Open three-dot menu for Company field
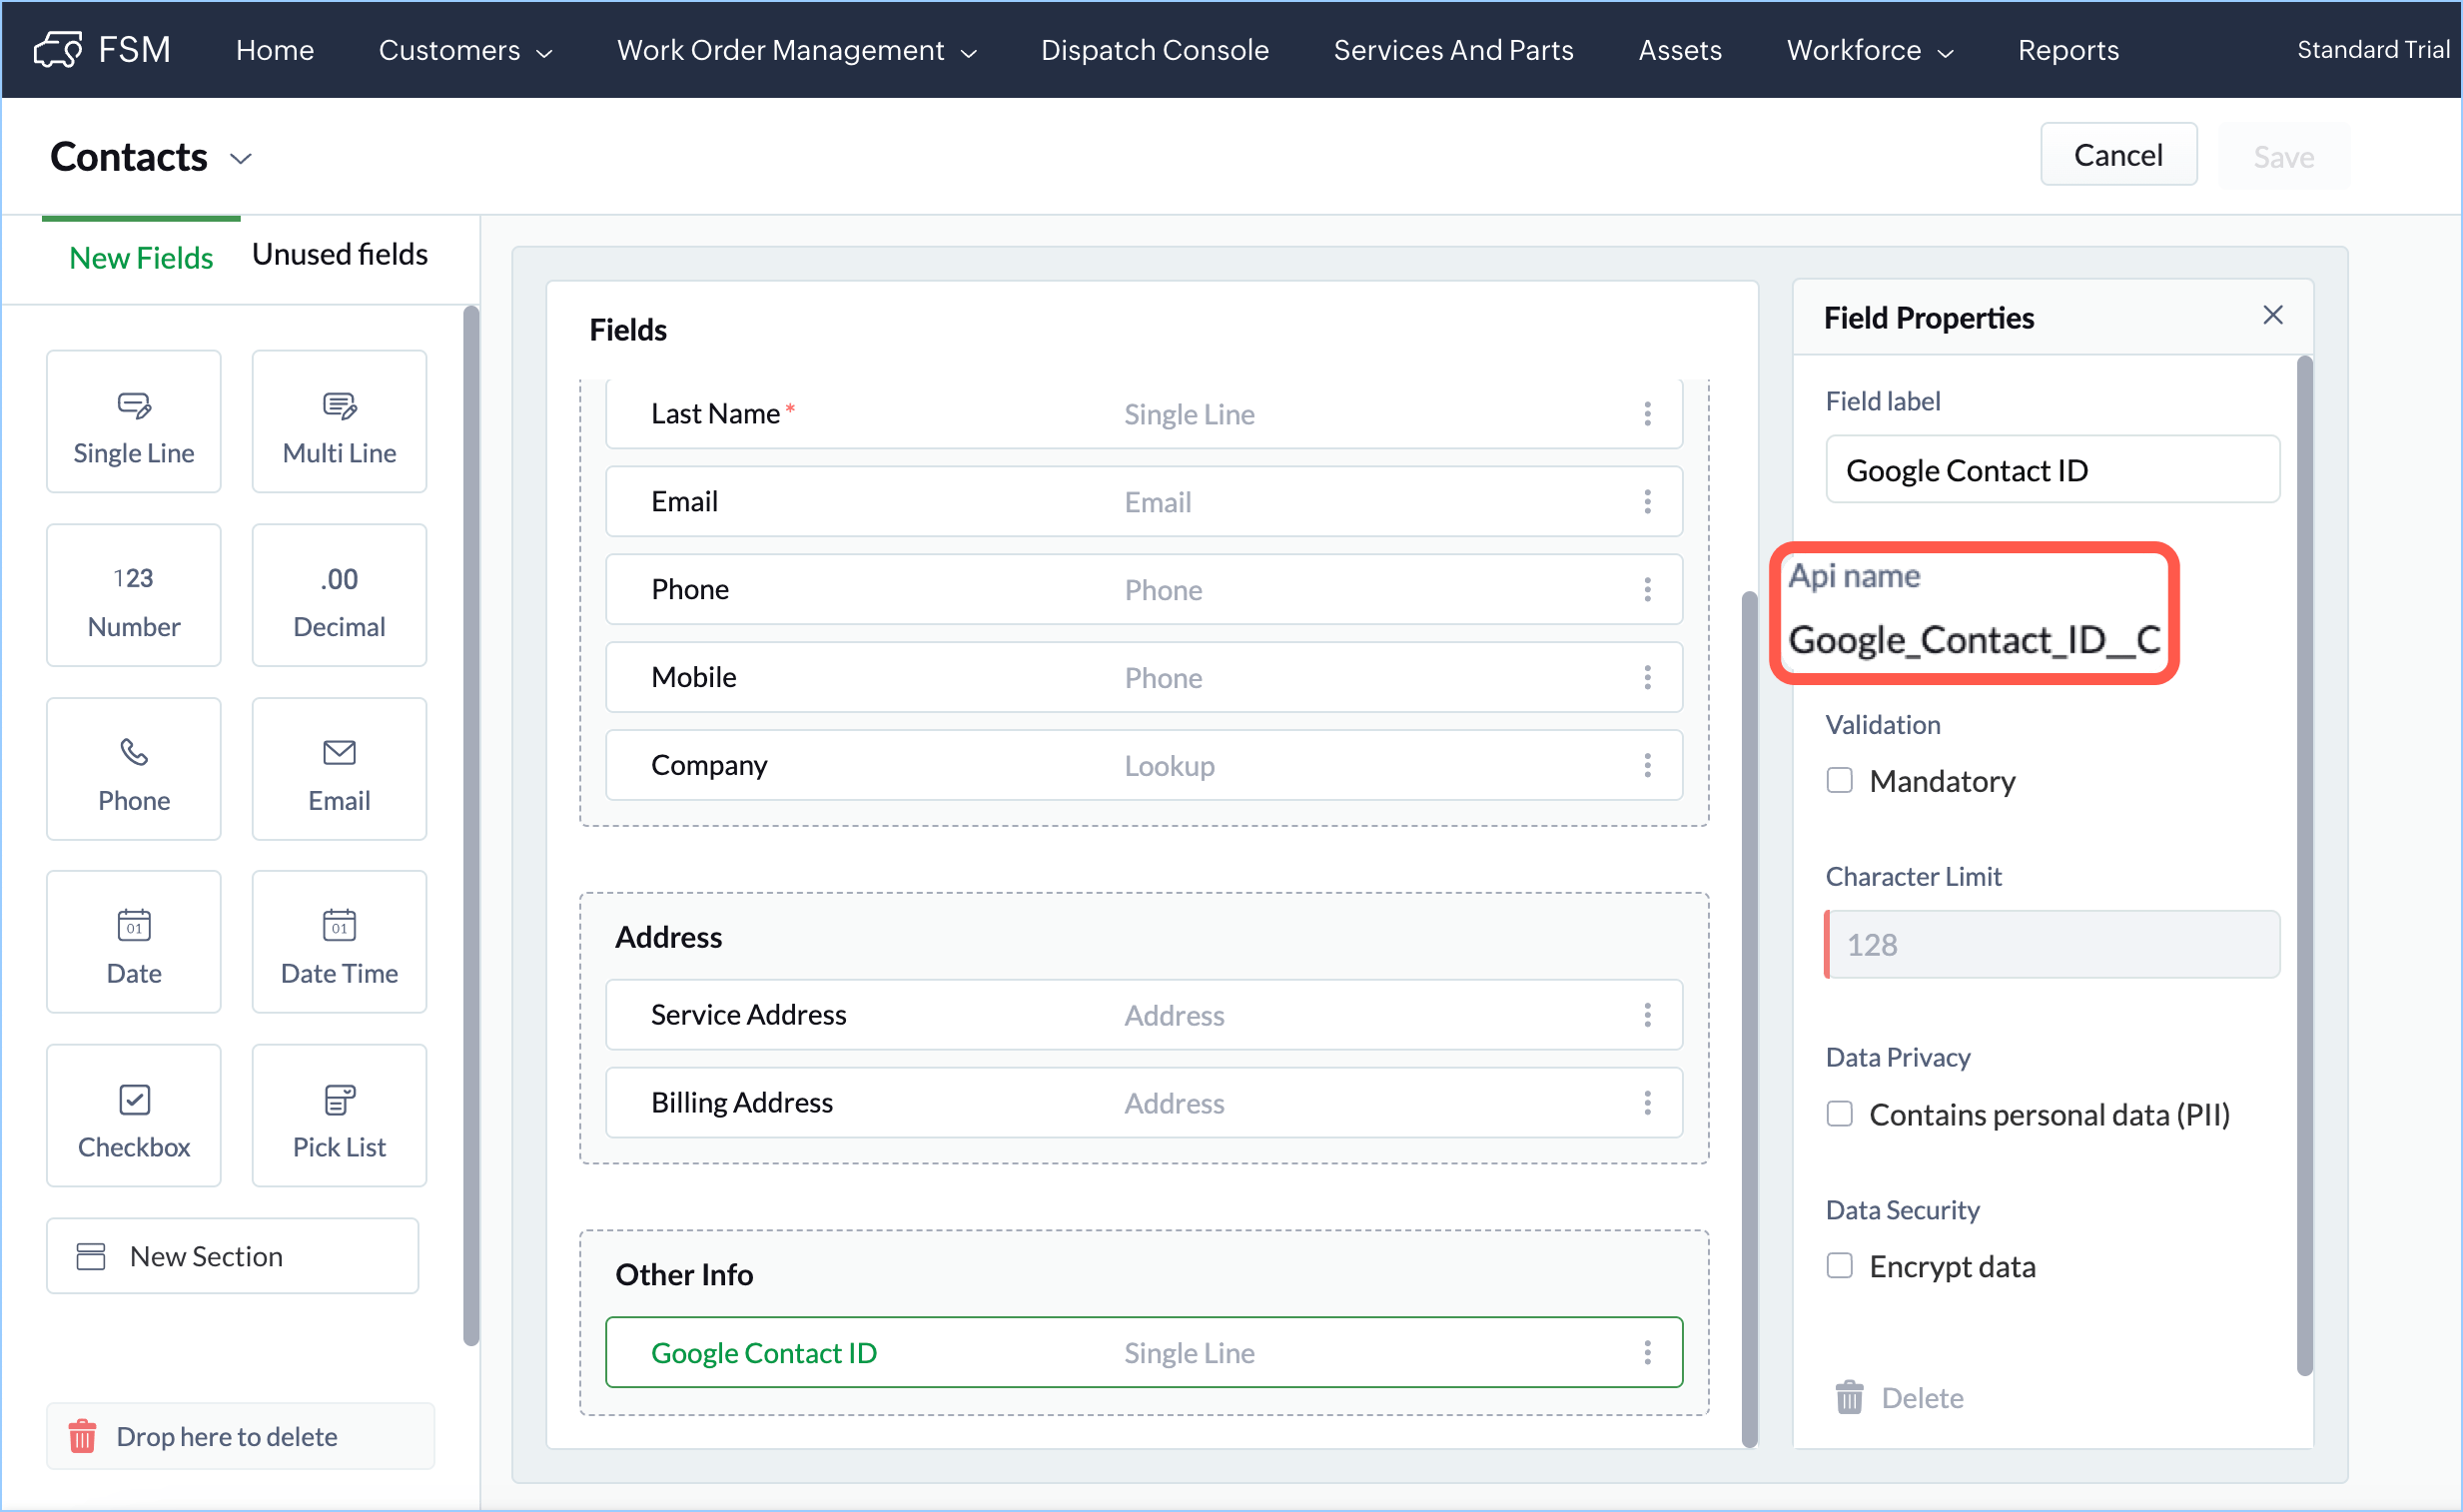 click(1646, 765)
